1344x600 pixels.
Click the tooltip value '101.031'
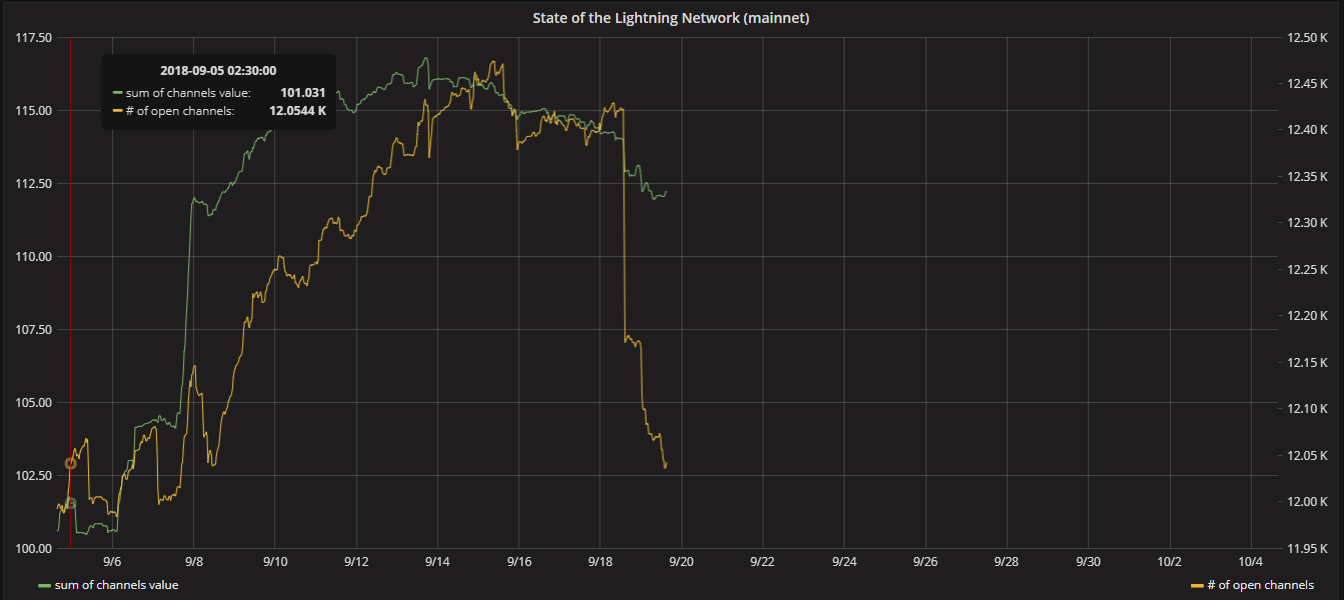tap(303, 93)
